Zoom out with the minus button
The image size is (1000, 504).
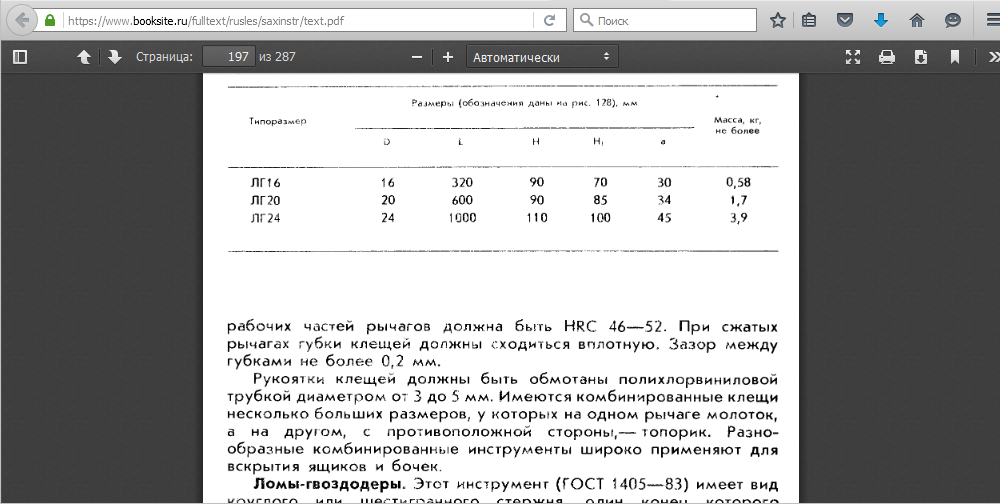click(x=417, y=57)
